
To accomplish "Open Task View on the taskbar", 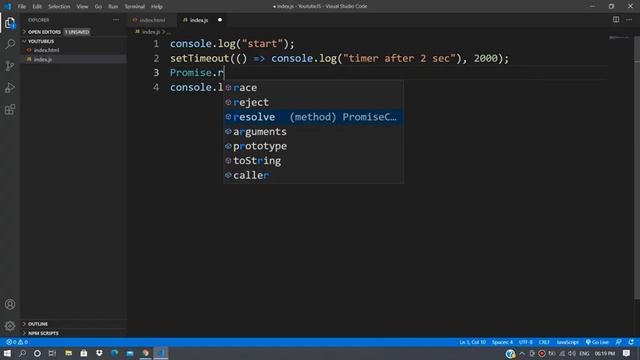I will tap(52, 353).
